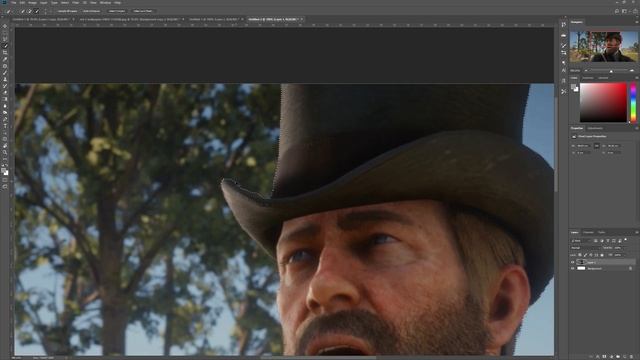Click Create new adjustment layer icon
The image size is (640, 360).
click(611, 357)
